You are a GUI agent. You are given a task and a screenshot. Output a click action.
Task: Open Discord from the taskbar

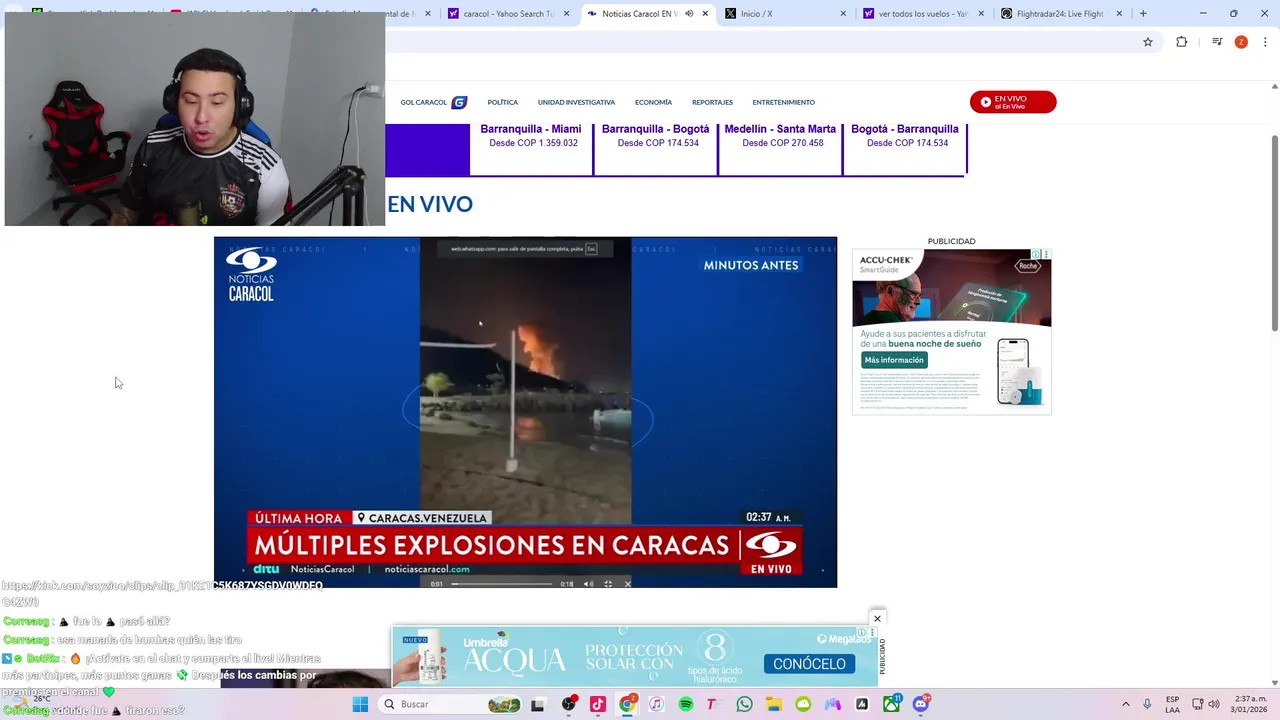point(921,704)
